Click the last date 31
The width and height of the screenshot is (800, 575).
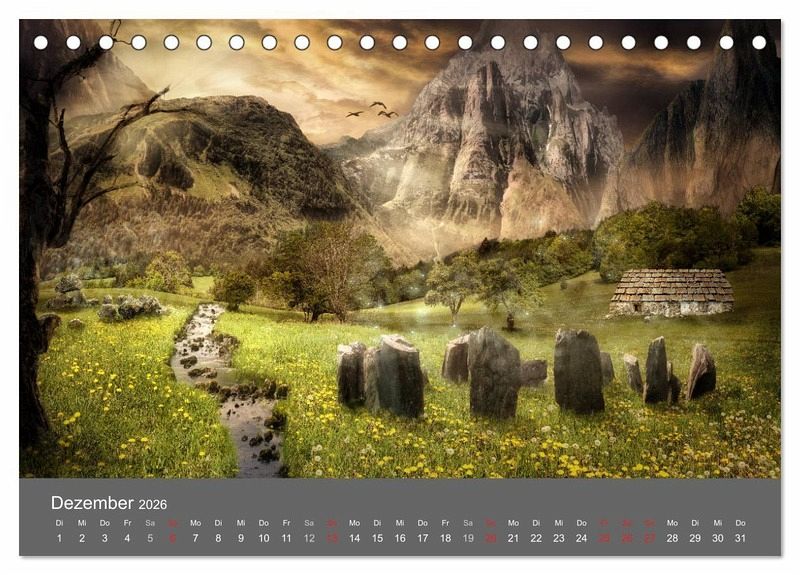740,538
